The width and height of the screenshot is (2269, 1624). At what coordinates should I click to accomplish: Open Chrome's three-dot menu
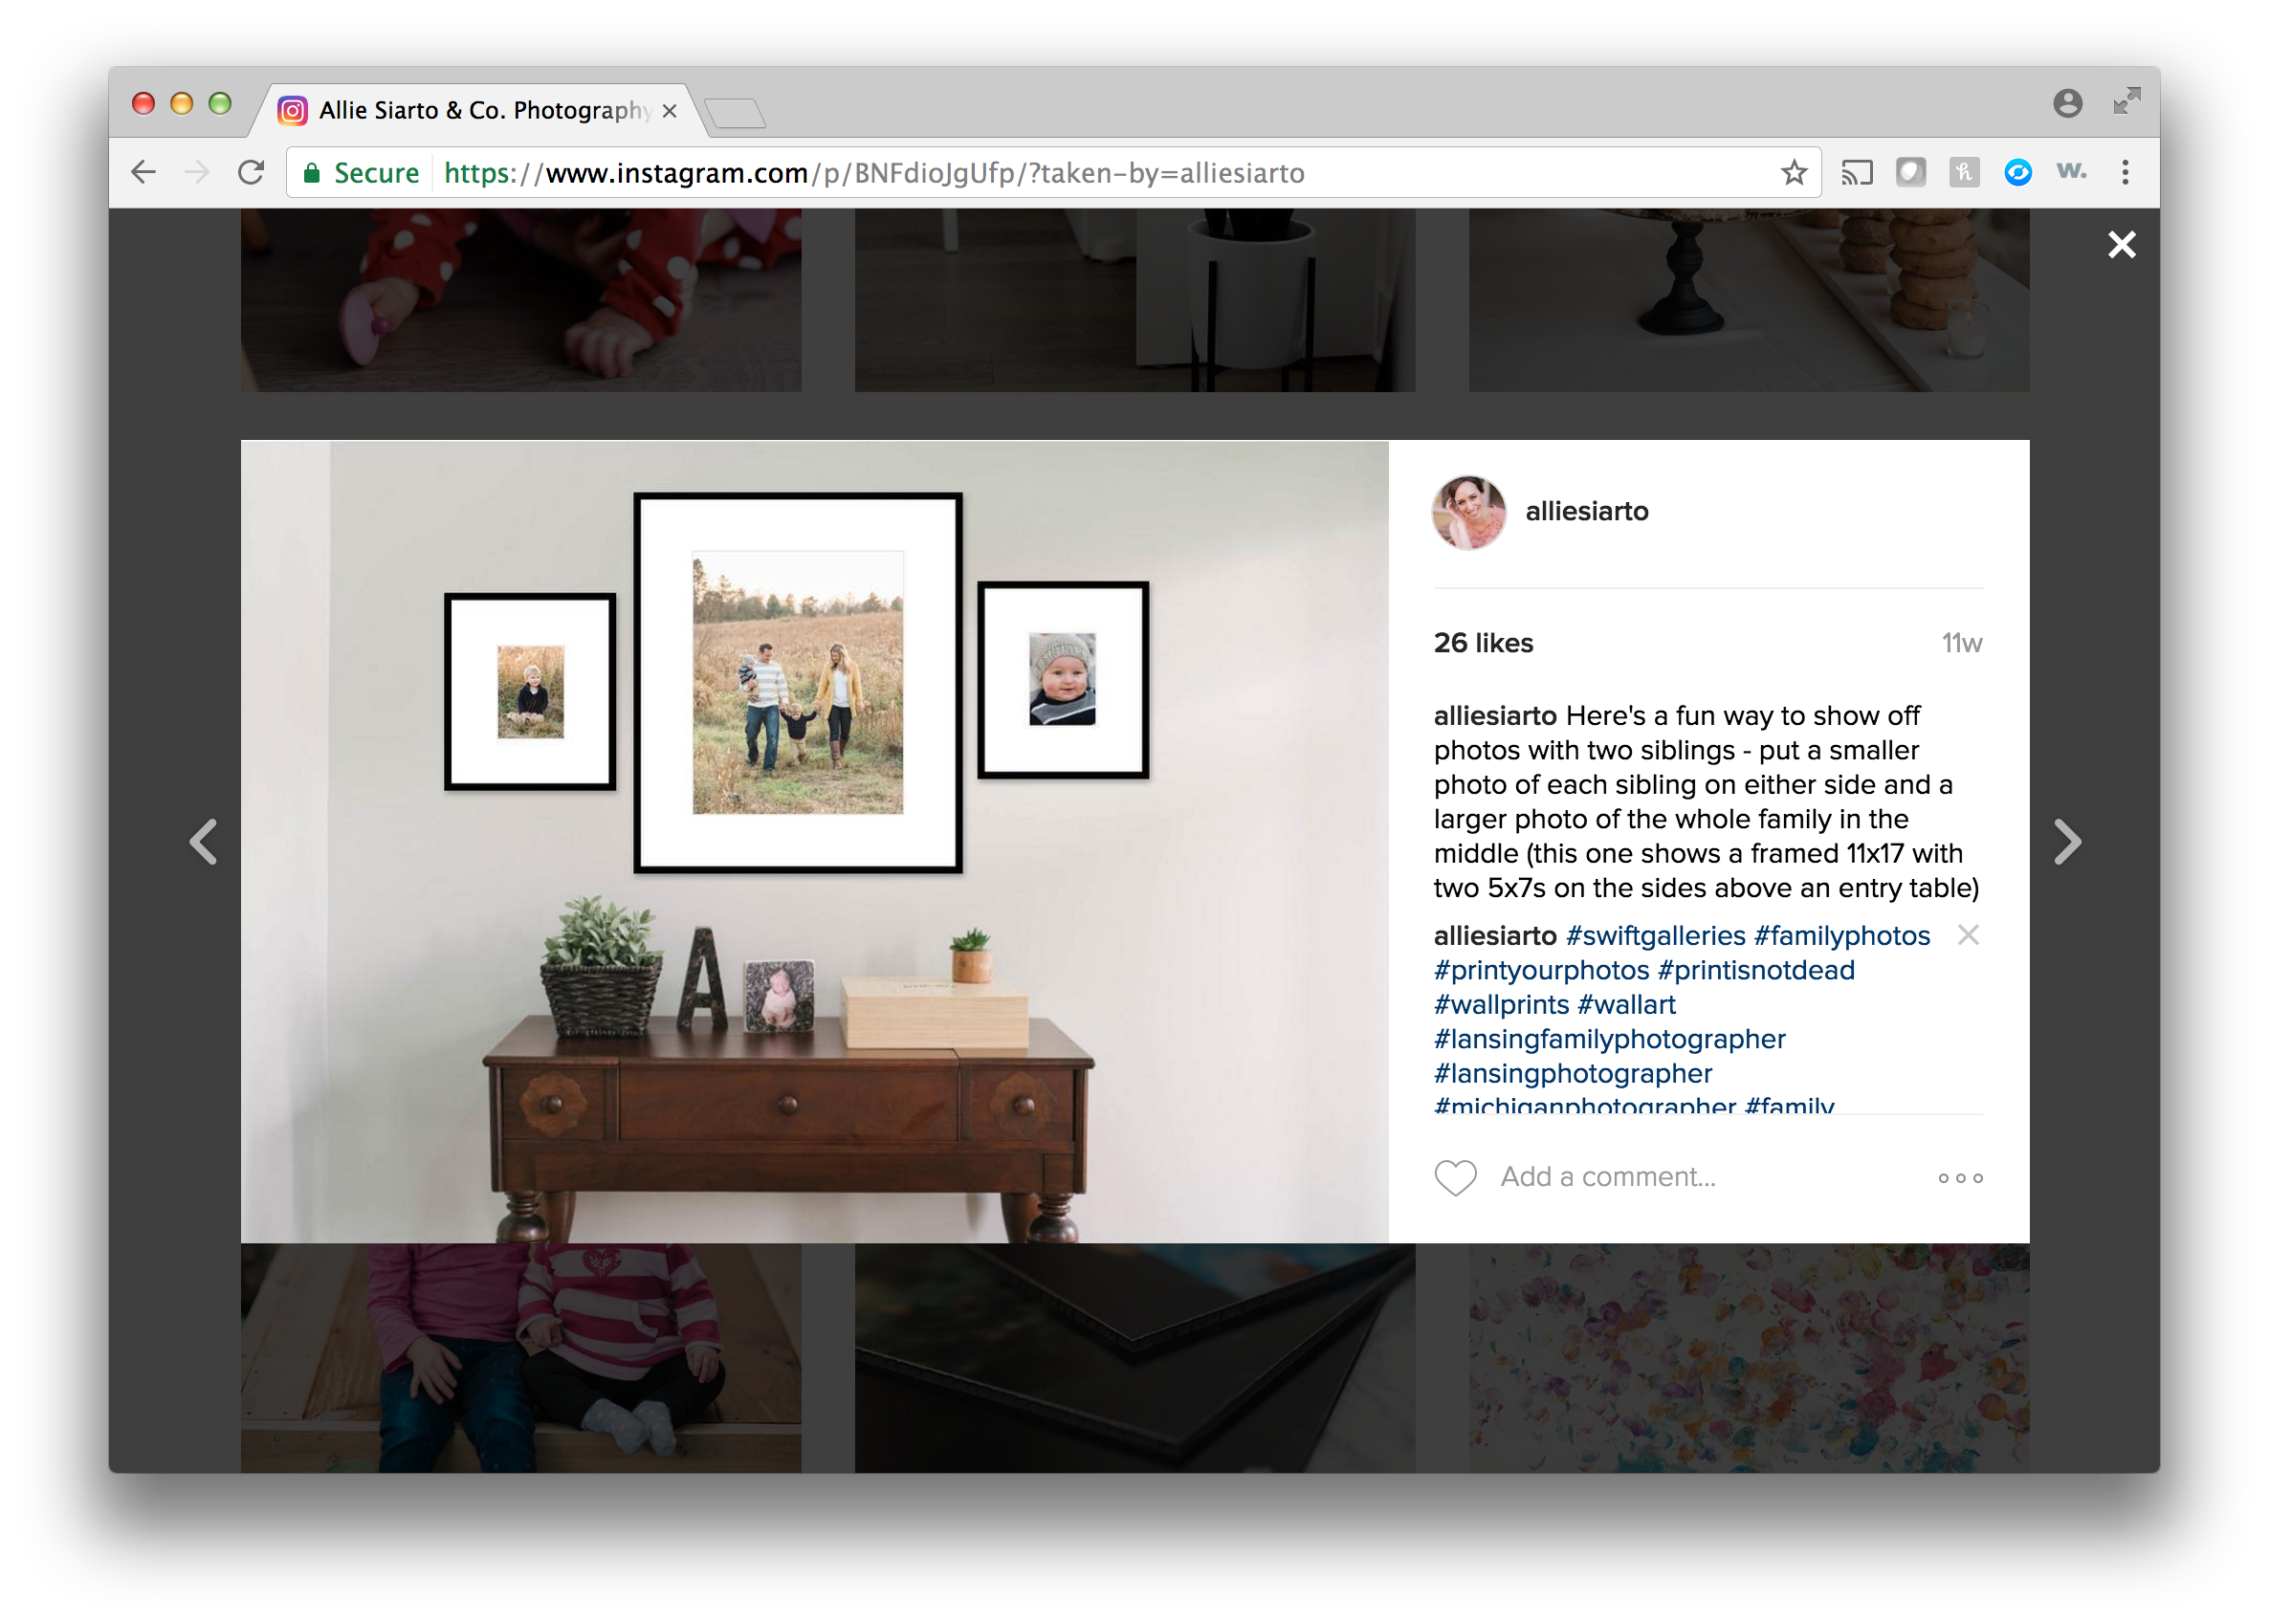click(x=2125, y=173)
